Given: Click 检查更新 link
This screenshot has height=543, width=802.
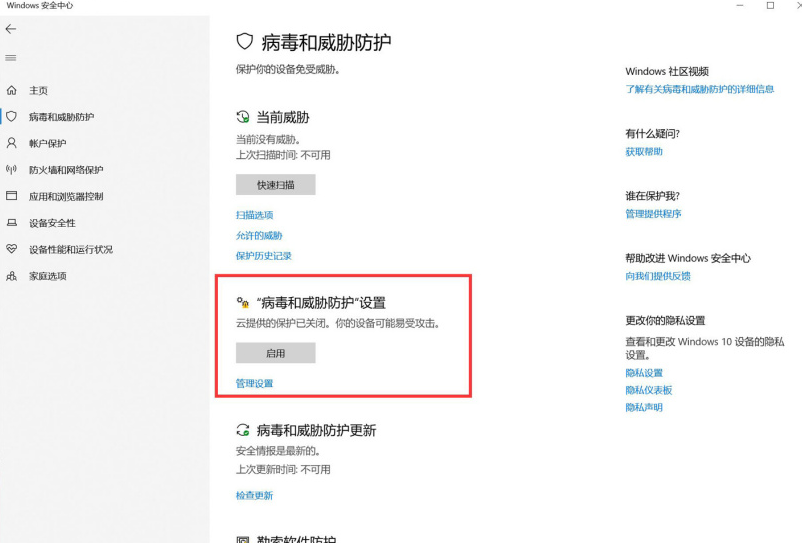Looking at the screenshot, I should pos(254,495).
